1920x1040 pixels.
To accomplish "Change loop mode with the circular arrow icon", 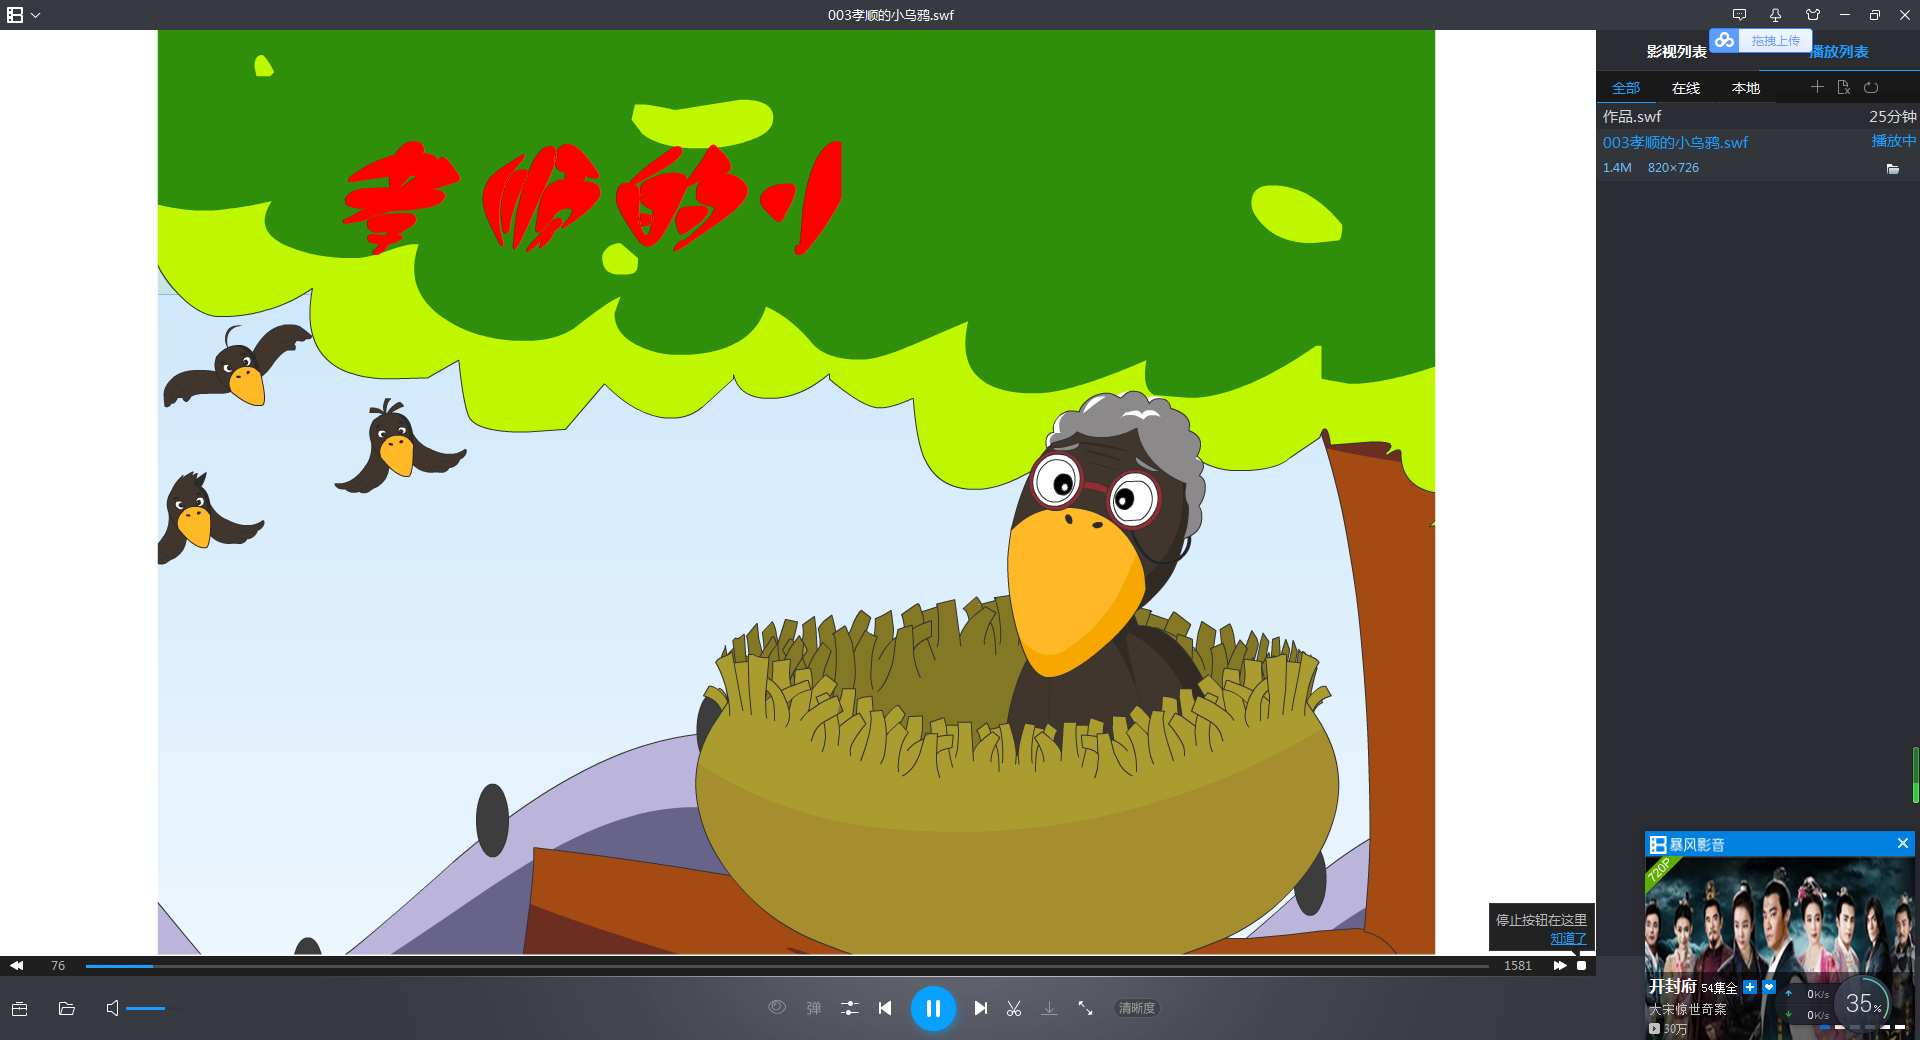I will (1871, 87).
